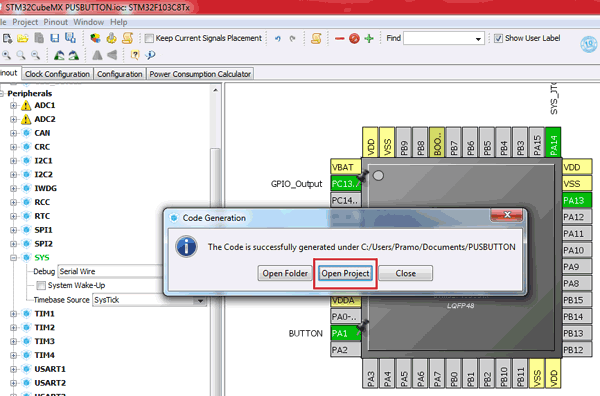Click the red minus icon

click(x=339, y=38)
